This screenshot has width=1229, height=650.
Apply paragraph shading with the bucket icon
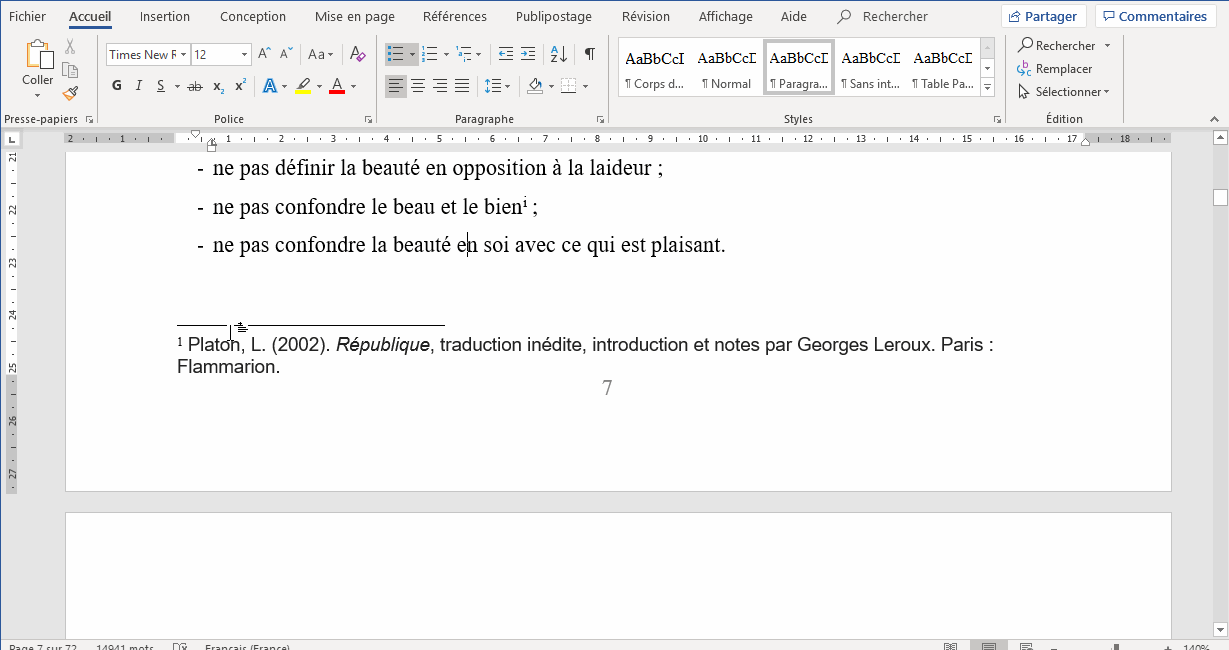click(x=536, y=86)
